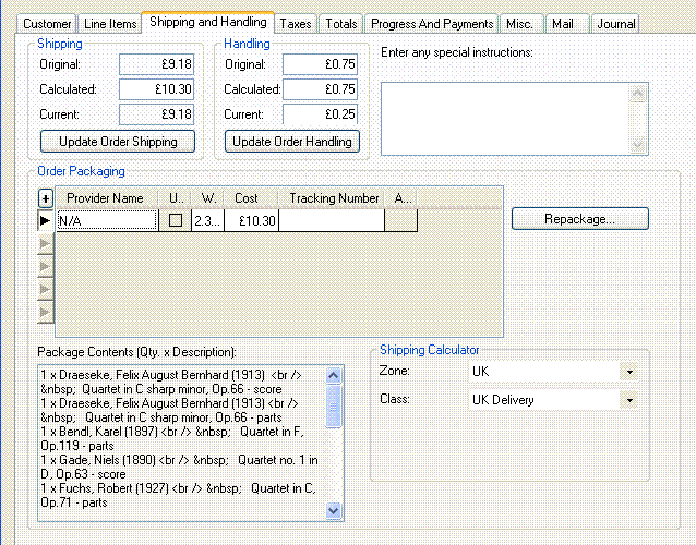The width and height of the screenshot is (696, 545).
Task: Select the N/A row arrow indicator
Action: coord(45,221)
